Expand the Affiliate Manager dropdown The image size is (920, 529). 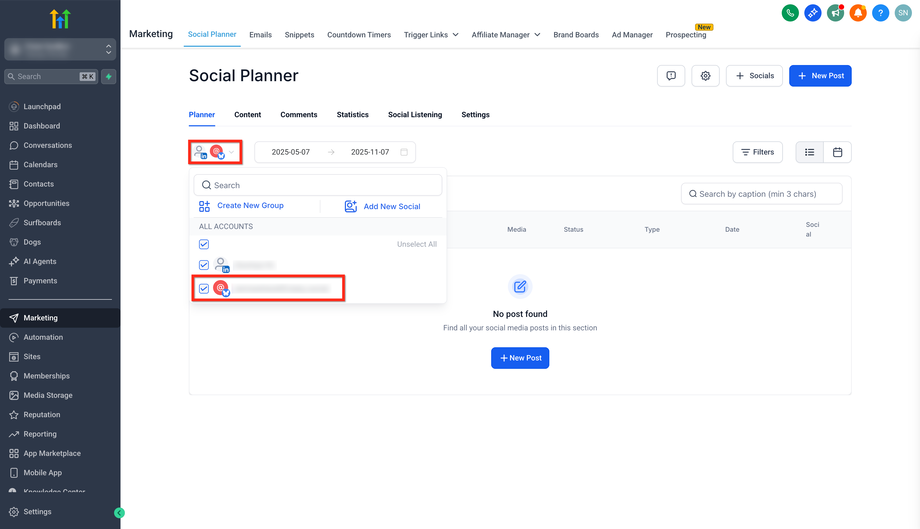(505, 35)
